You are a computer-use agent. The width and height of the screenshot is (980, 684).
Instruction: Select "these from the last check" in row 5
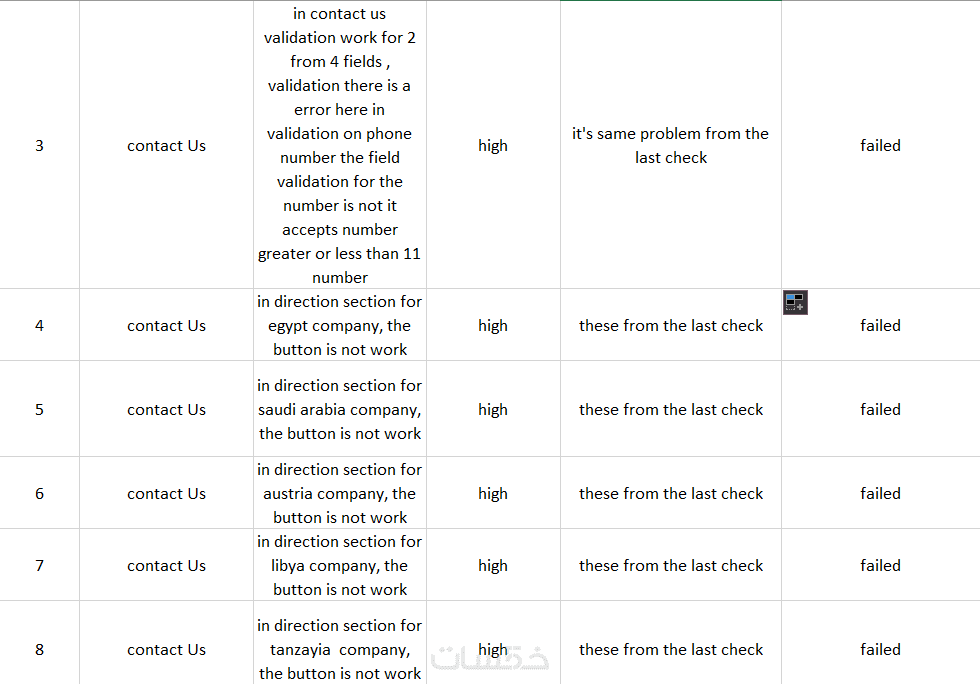click(x=670, y=410)
